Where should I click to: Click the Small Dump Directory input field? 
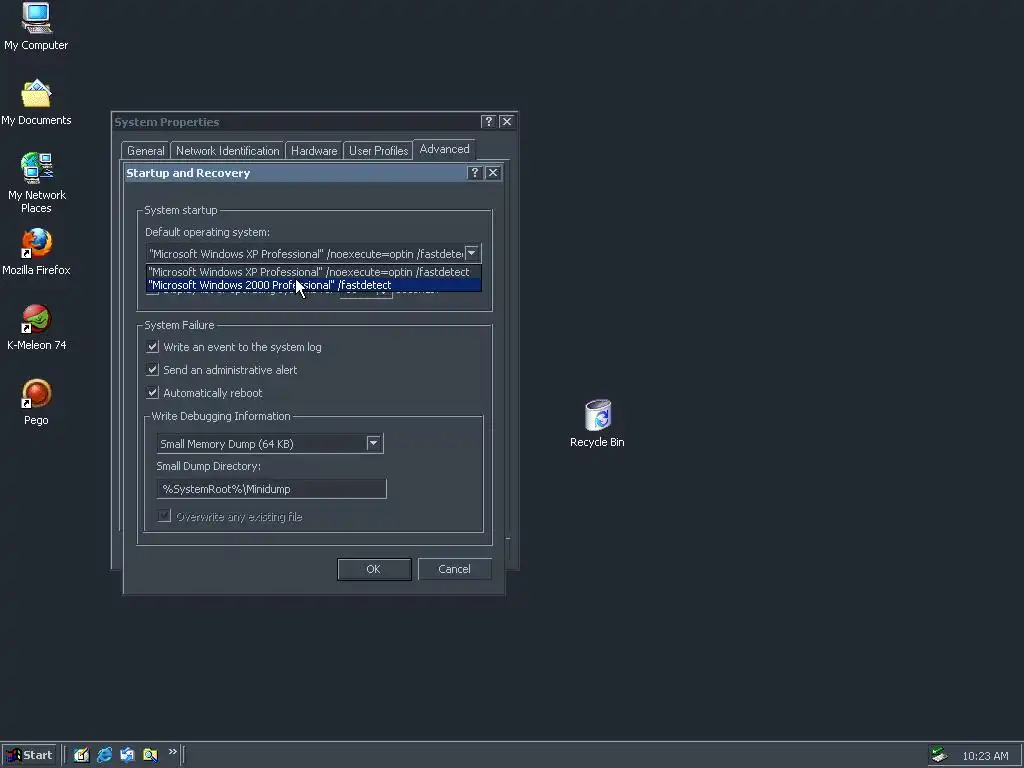[x=271, y=488]
